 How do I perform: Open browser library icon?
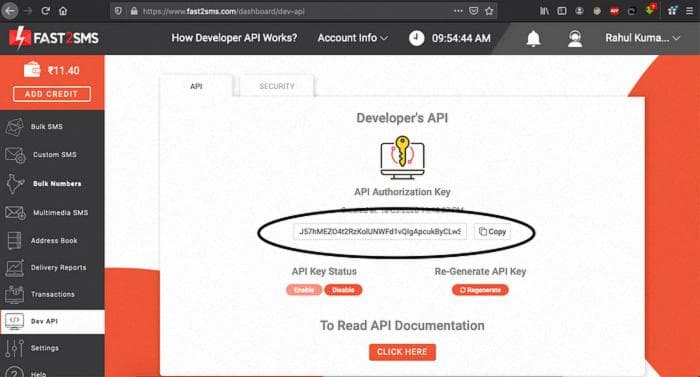(x=544, y=11)
